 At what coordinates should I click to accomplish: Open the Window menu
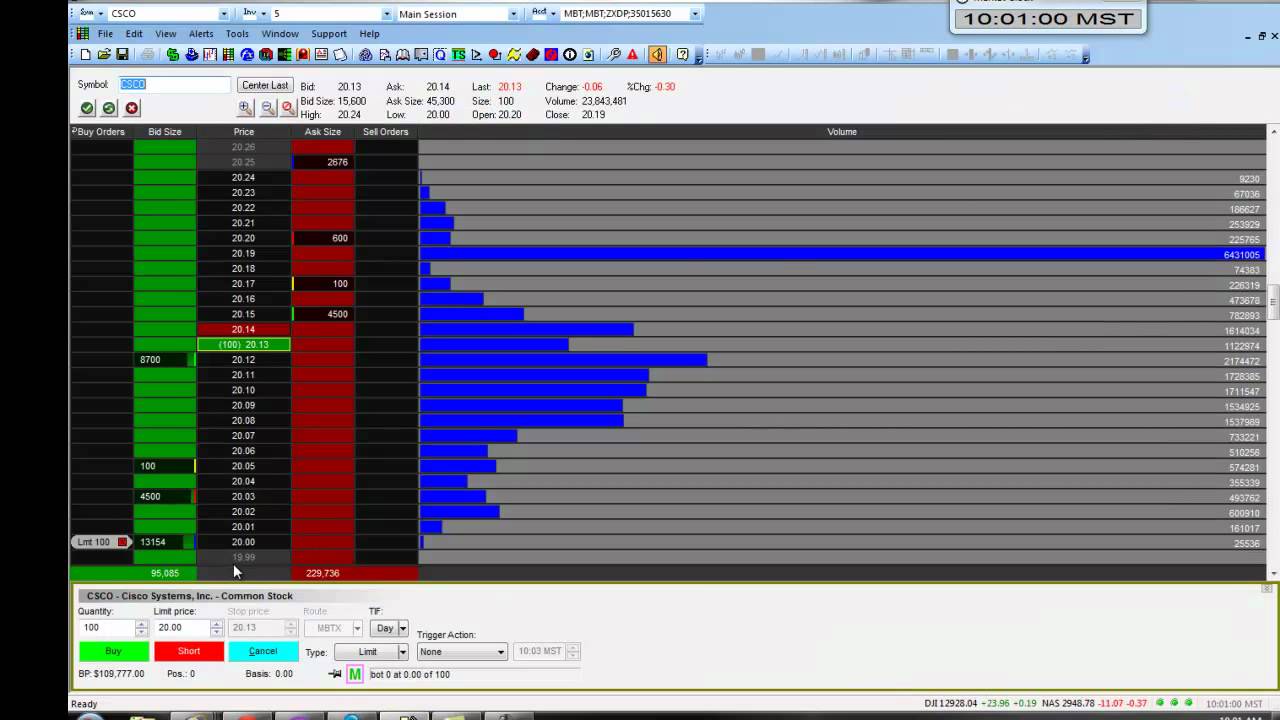pos(280,34)
